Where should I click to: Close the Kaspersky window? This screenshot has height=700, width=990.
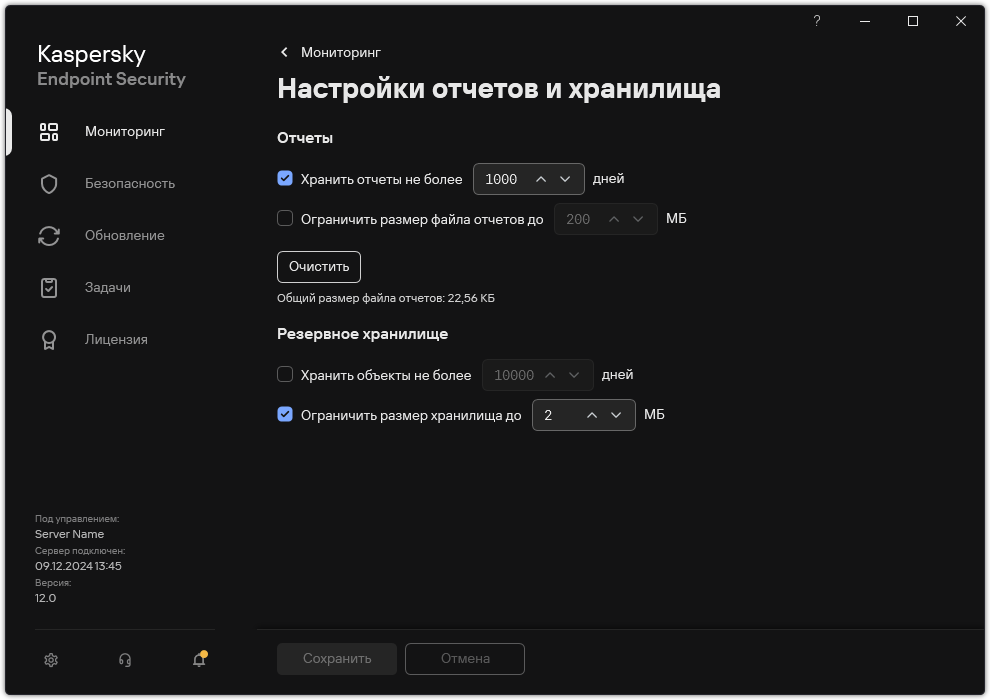pos(961,21)
